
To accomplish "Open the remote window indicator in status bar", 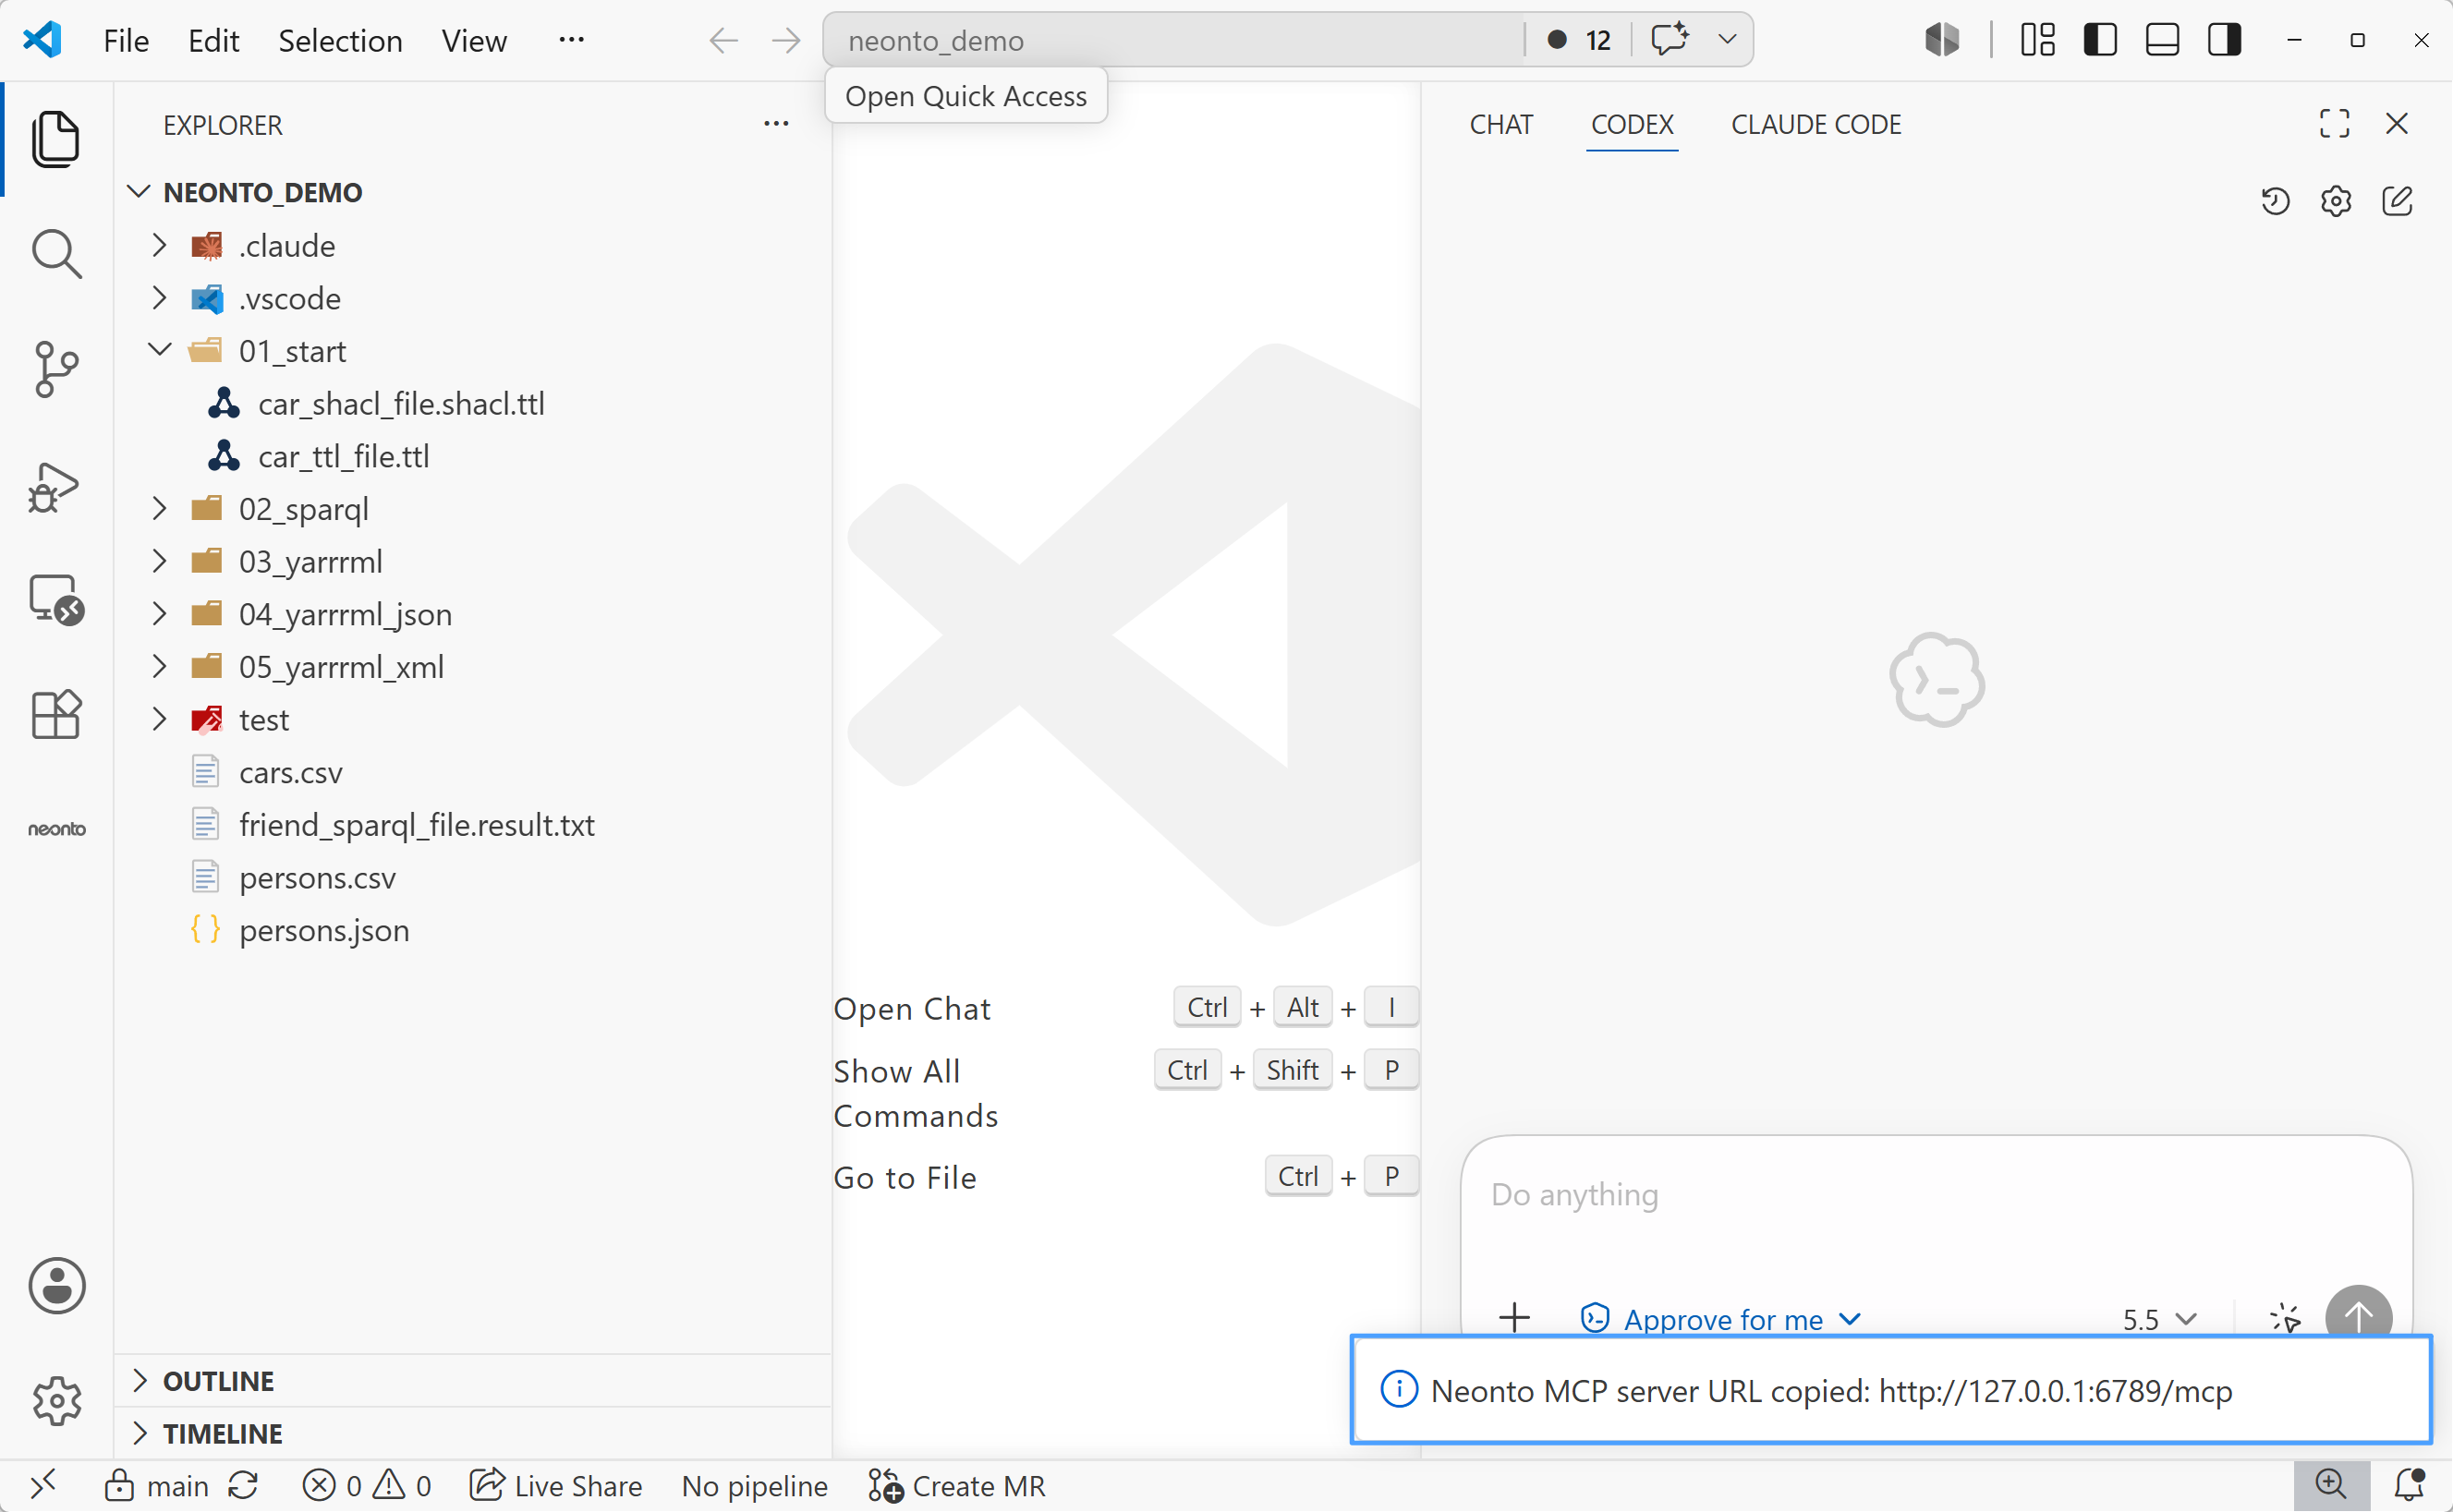I will [x=43, y=1485].
